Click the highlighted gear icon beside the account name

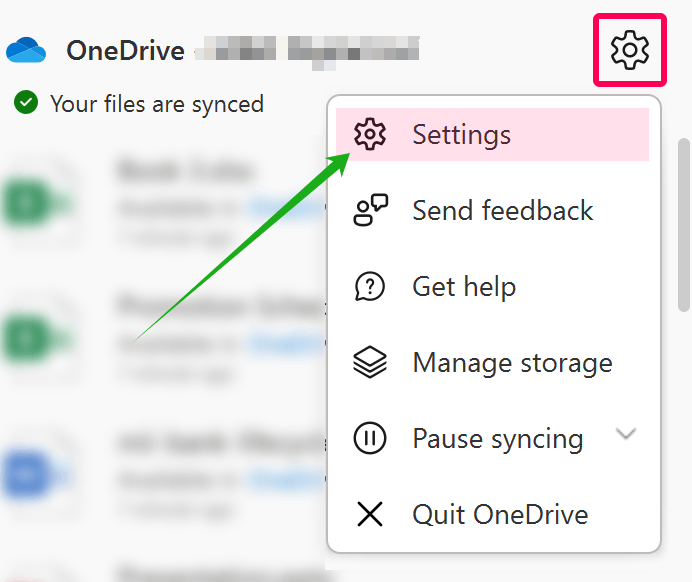630,50
